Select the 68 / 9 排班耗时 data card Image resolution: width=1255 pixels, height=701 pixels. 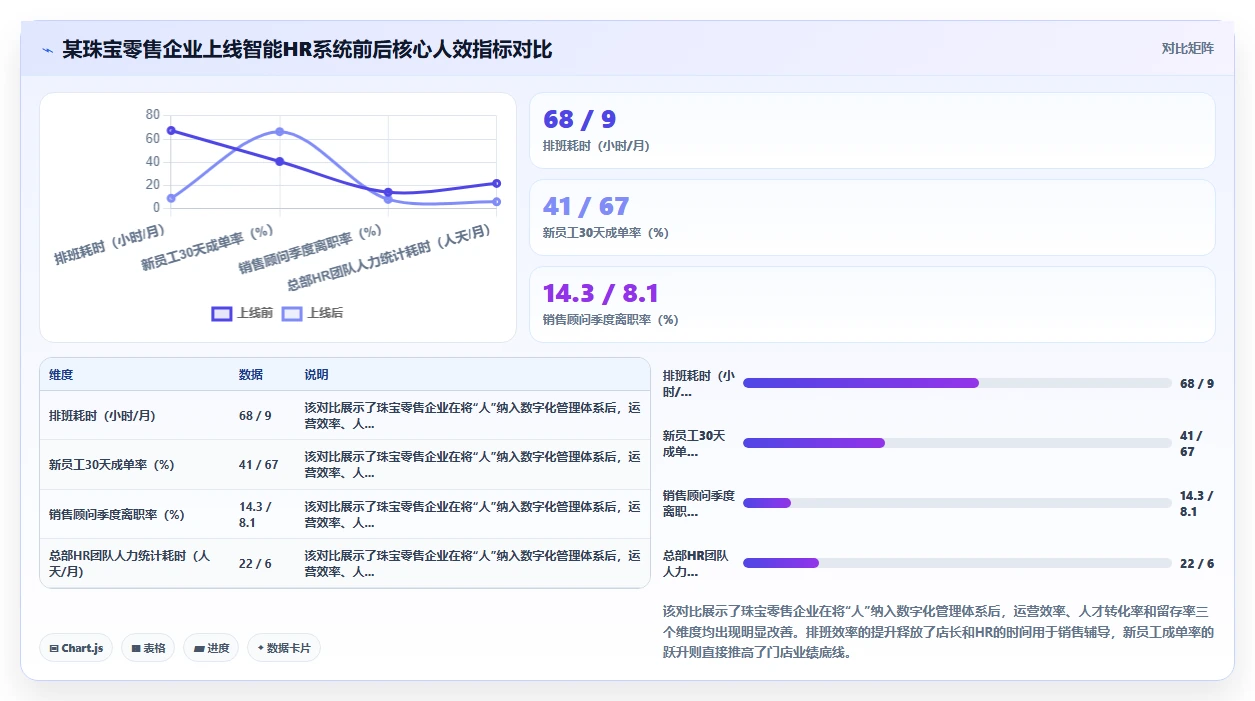point(872,130)
